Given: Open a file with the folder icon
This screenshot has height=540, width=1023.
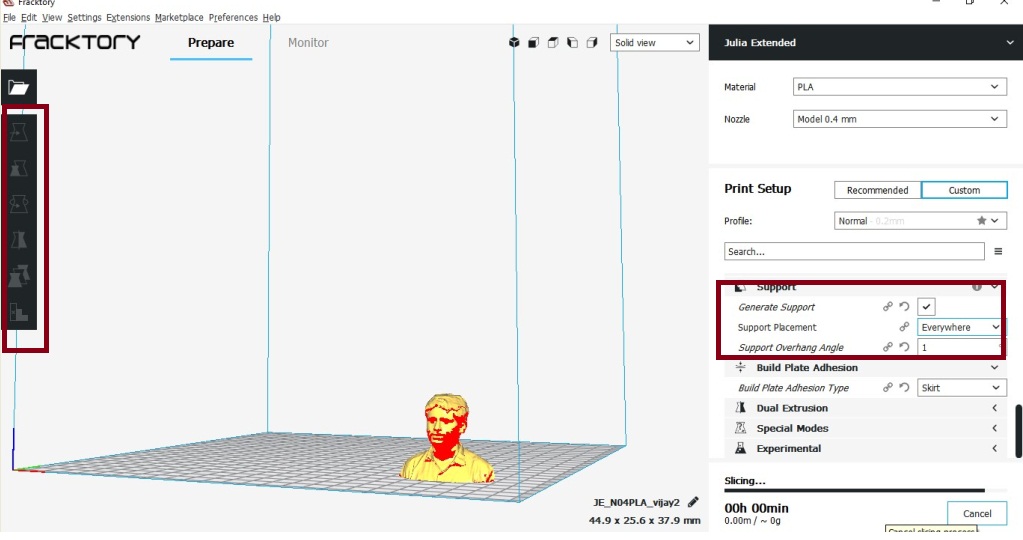Looking at the screenshot, I should pos(18,87).
